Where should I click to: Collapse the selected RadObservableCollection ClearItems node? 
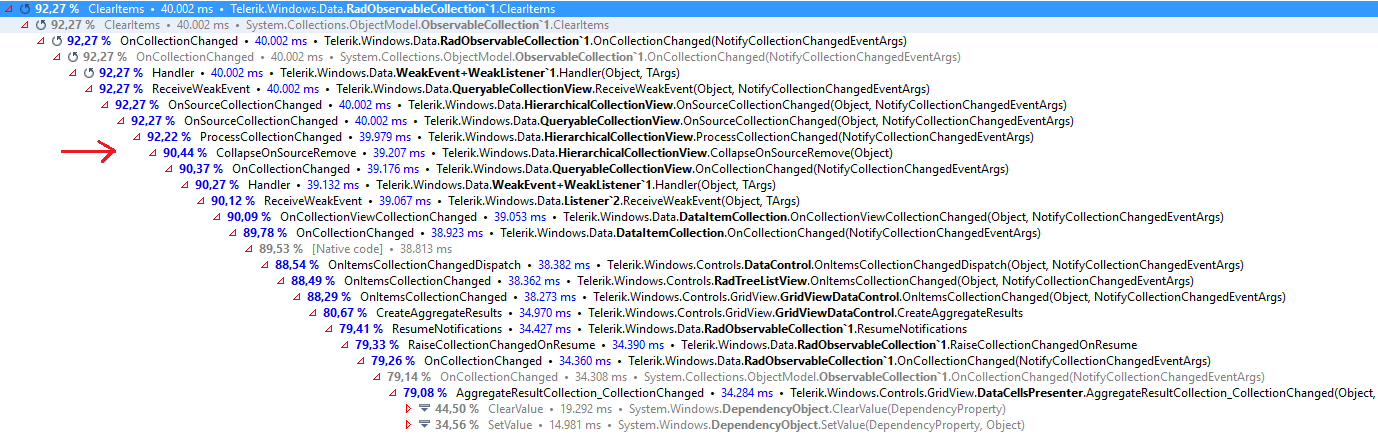click(9, 9)
